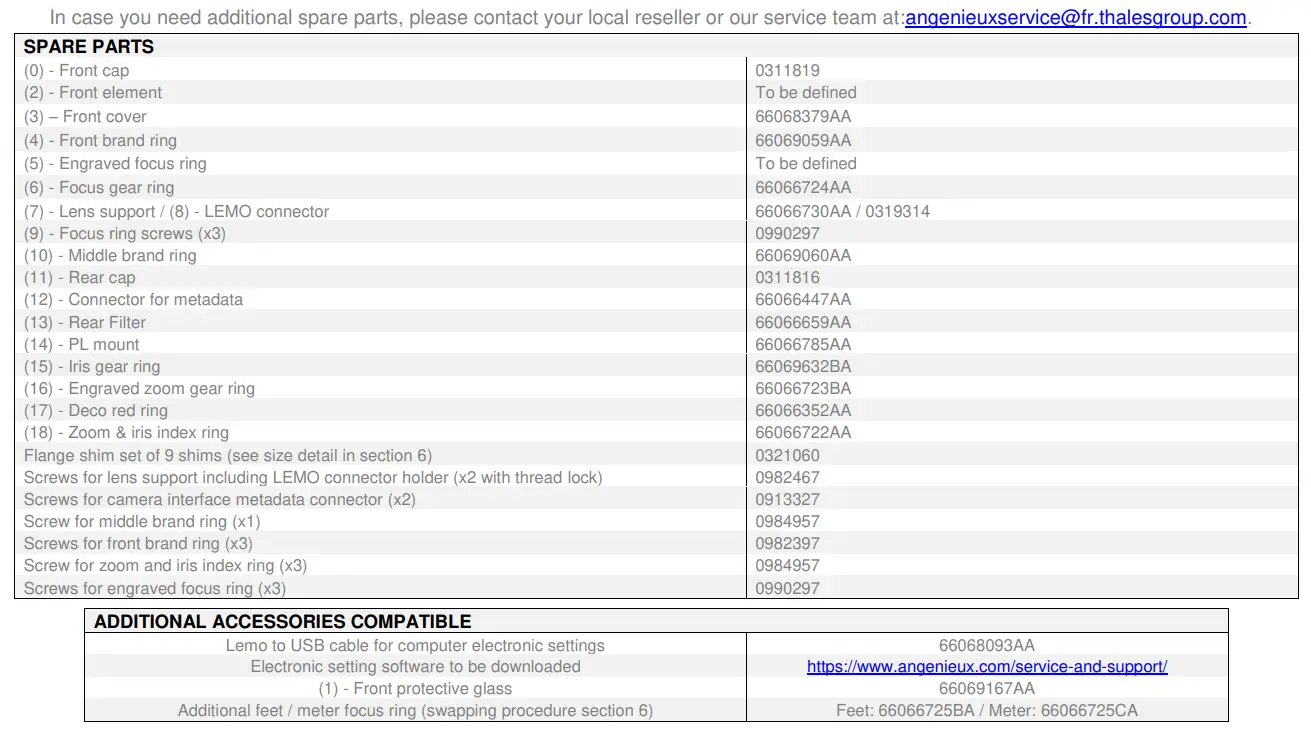1311x733 pixels.
Task: Click part number 66066659AA
Action: tap(804, 323)
